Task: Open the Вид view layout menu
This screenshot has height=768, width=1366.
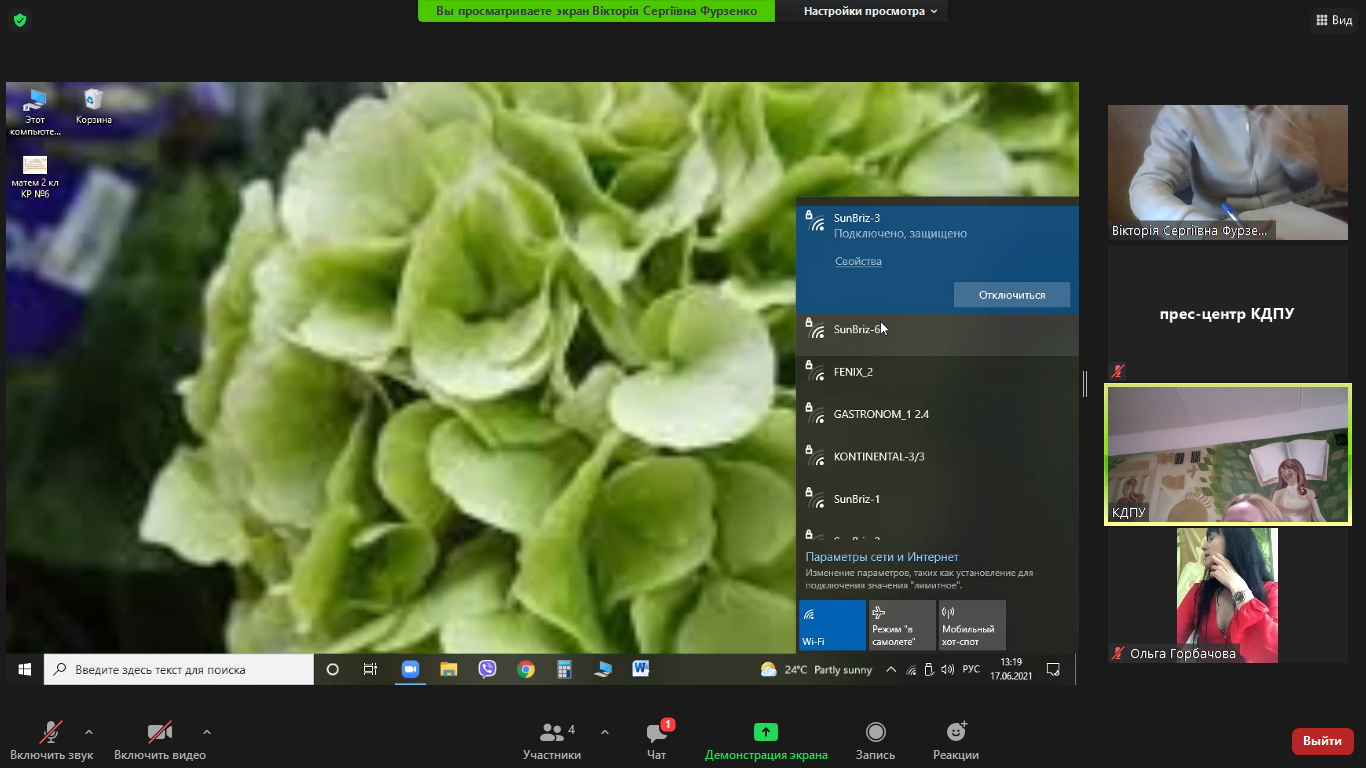Action: point(1334,20)
